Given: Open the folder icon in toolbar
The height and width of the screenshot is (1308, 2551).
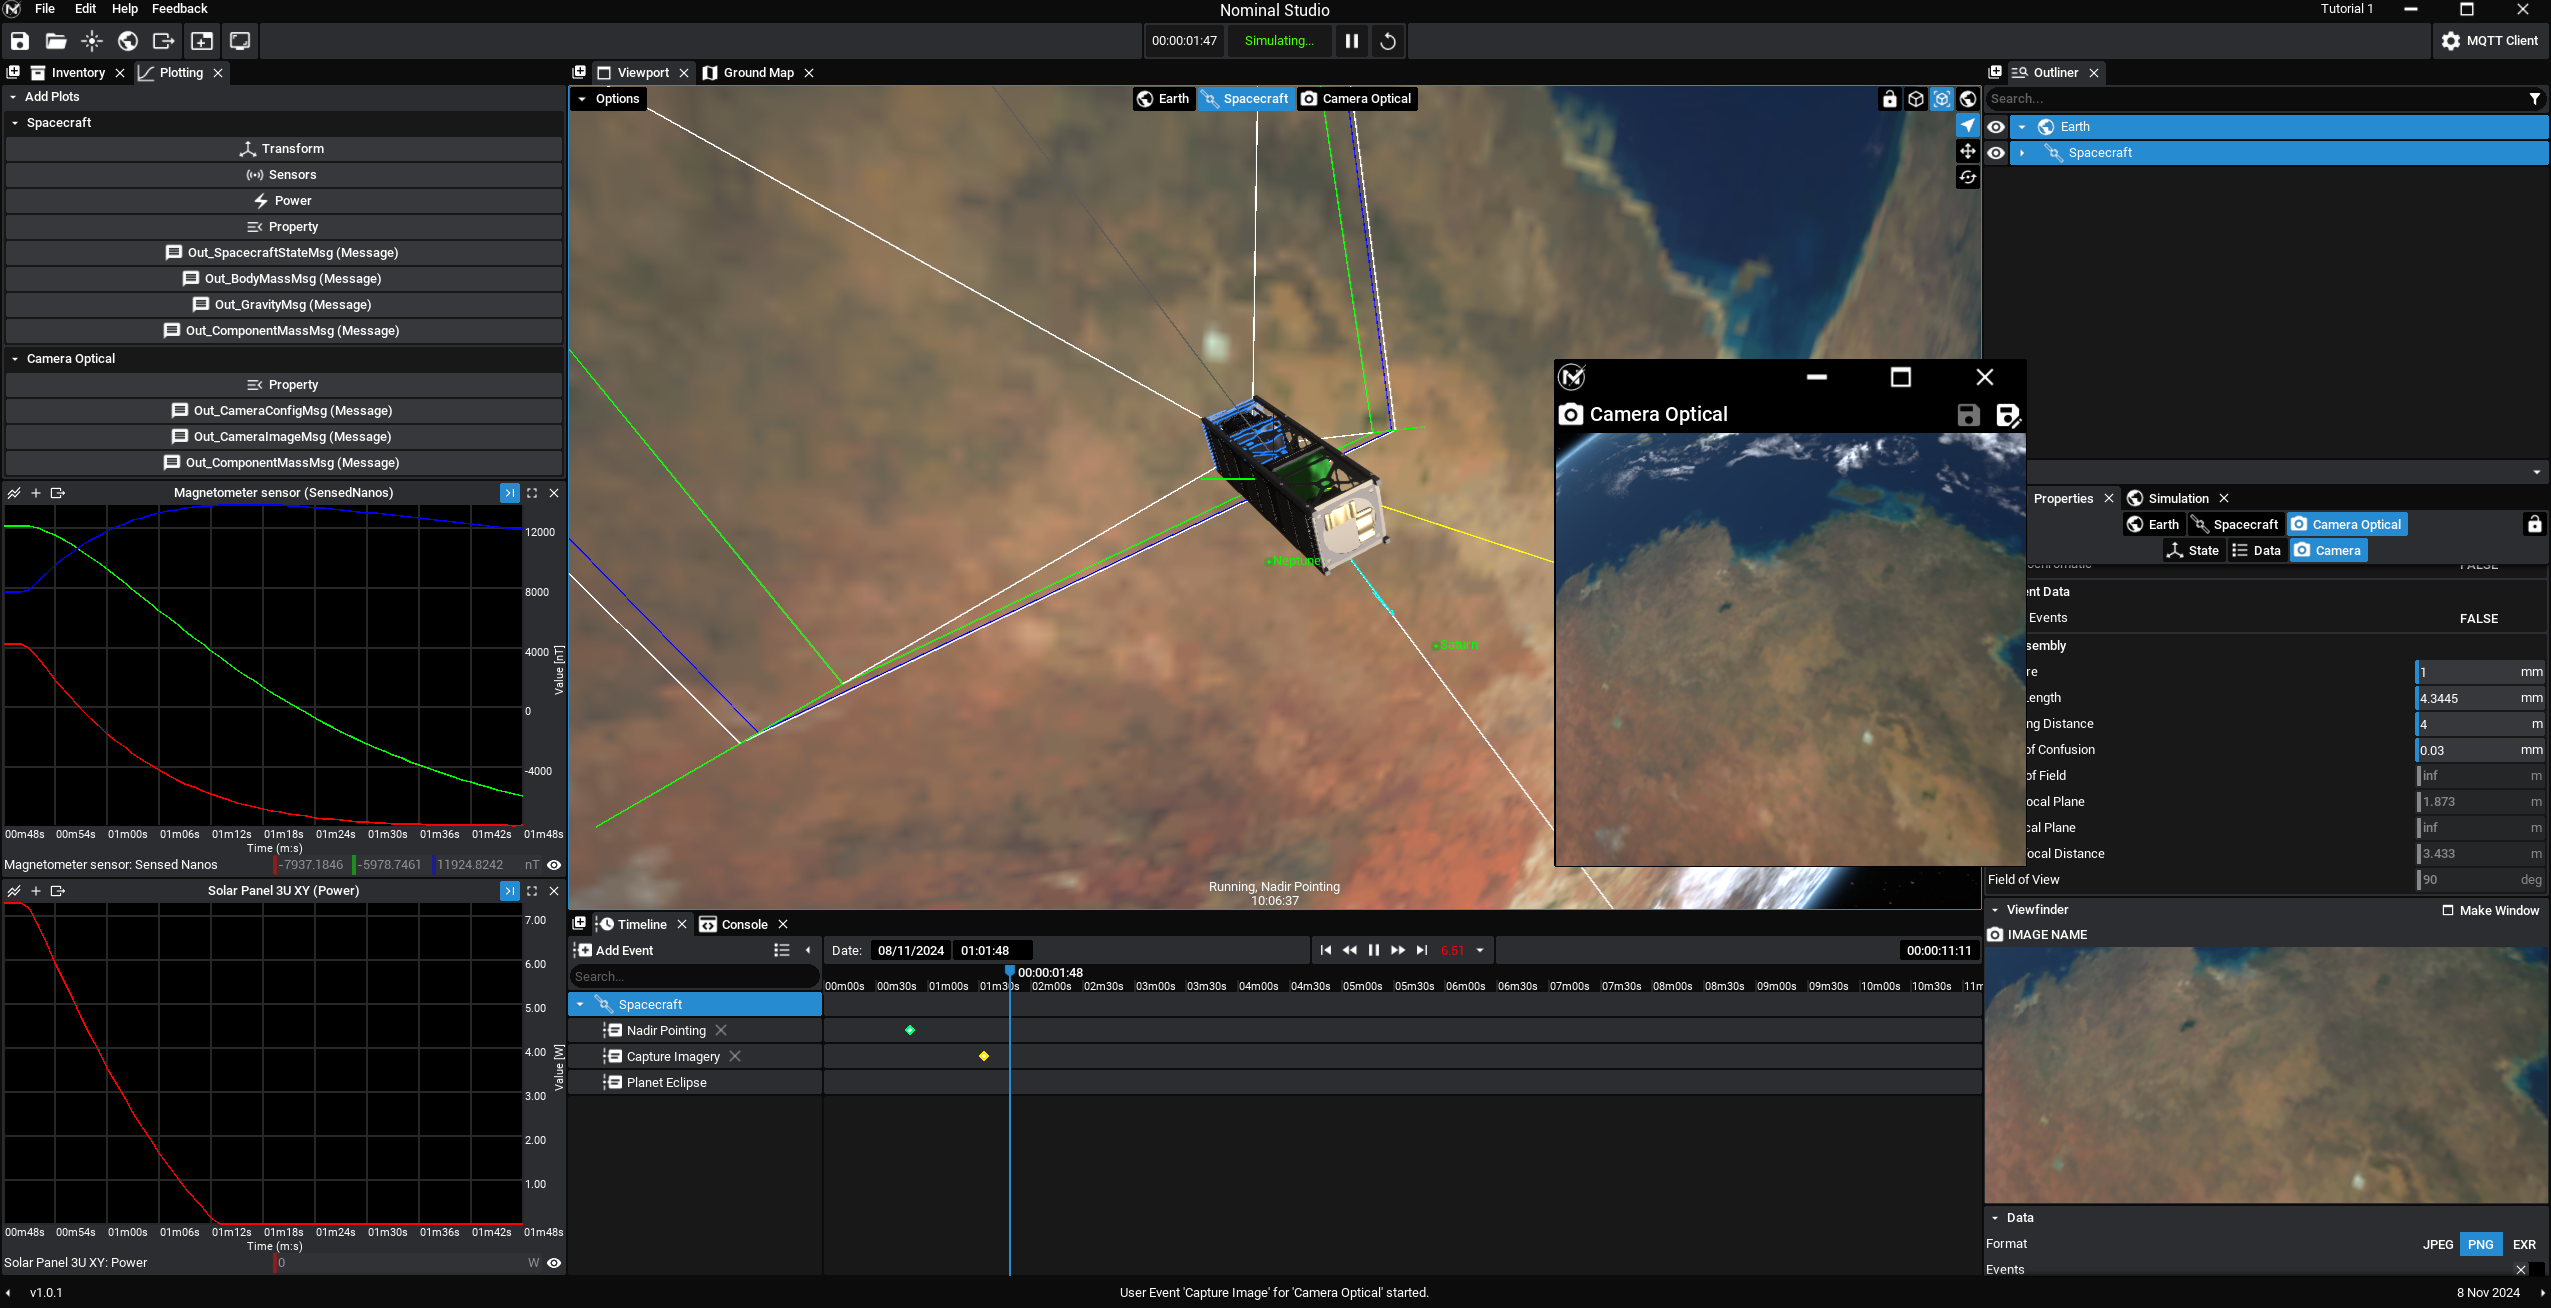Looking at the screenshot, I should 56,41.
